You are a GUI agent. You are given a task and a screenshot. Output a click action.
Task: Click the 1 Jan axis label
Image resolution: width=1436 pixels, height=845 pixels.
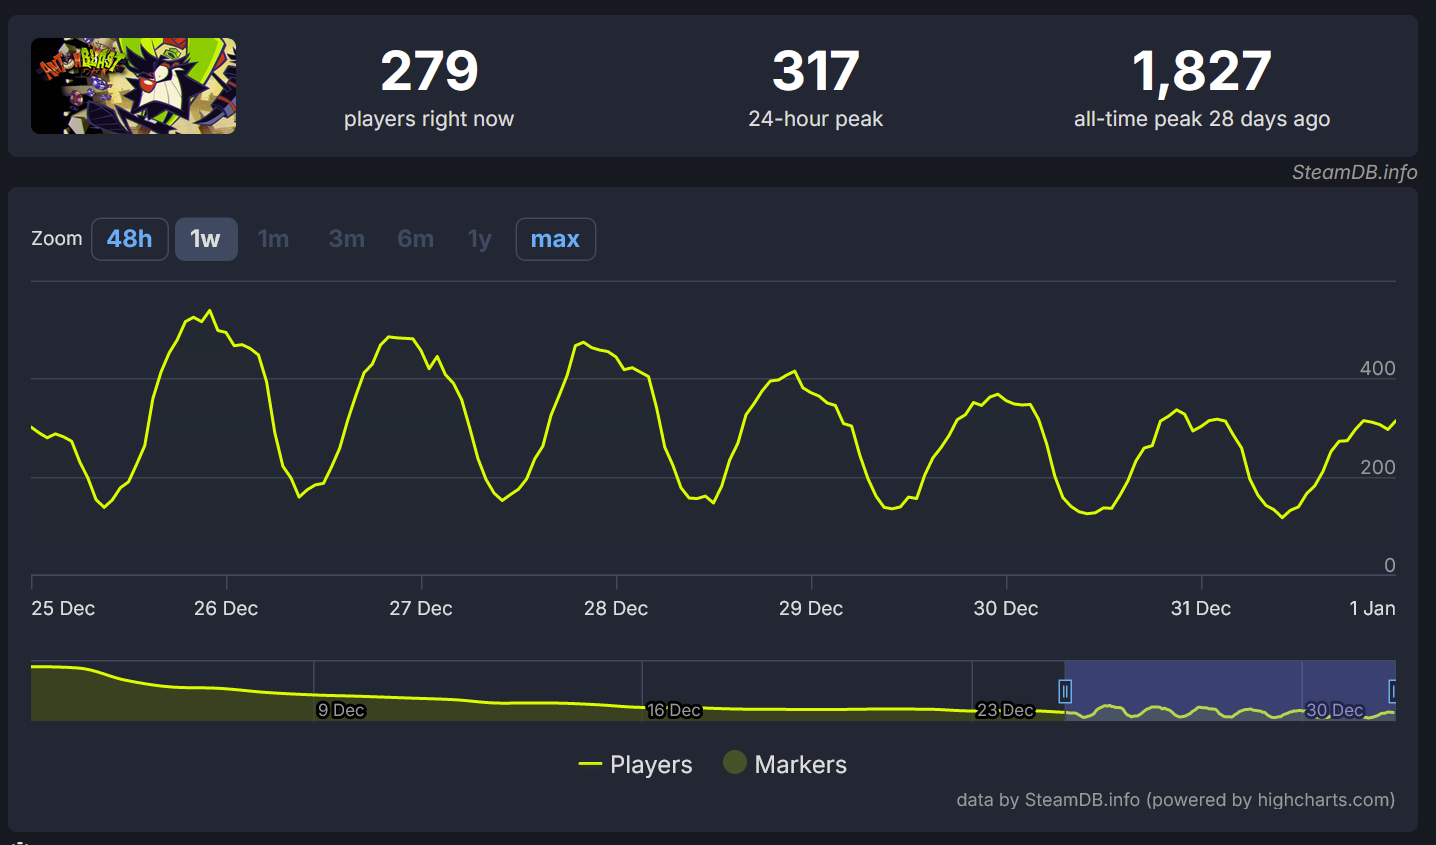coord(1372,608)
